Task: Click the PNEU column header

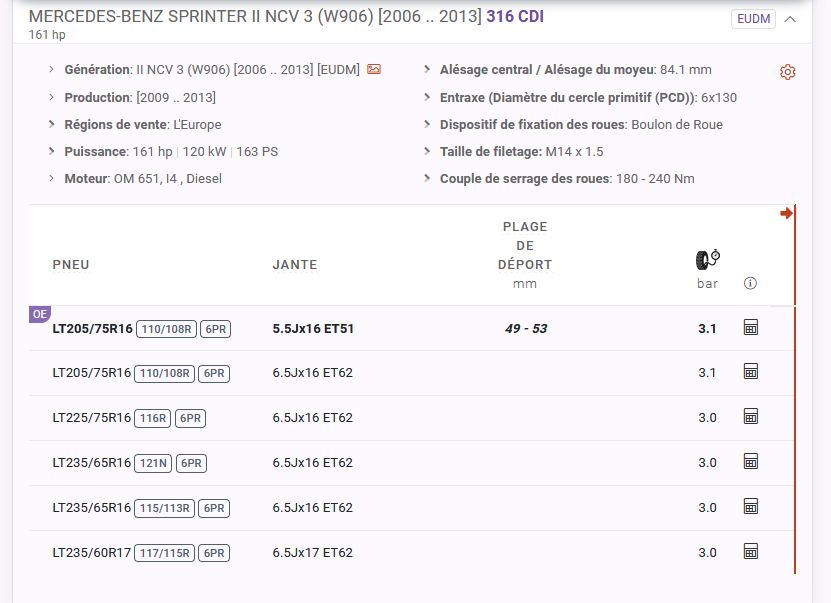Action: click(71, 265)
